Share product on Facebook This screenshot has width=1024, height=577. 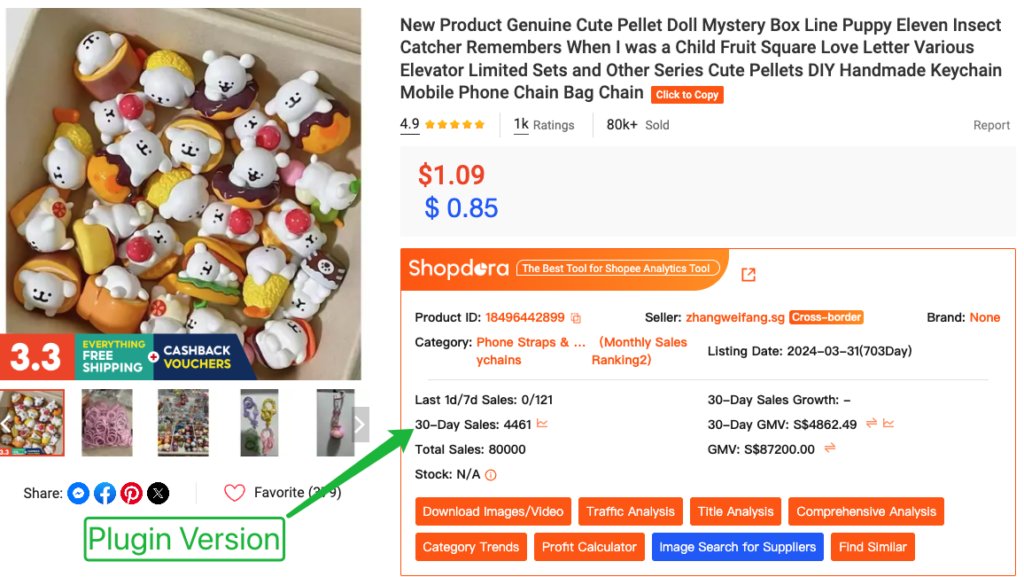tap(105, 493)
